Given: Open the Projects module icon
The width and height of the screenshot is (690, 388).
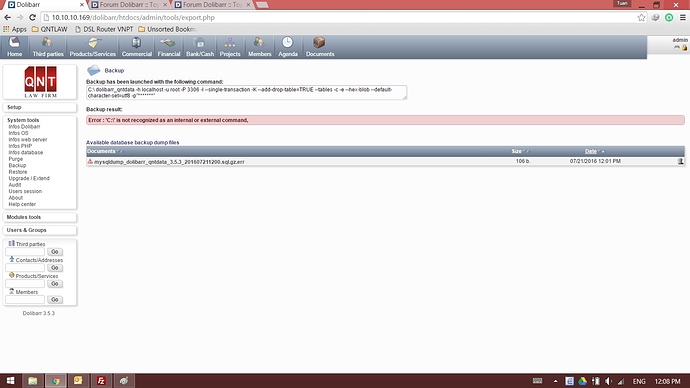Looking at the screenshot, I should [x=230, y=43].
